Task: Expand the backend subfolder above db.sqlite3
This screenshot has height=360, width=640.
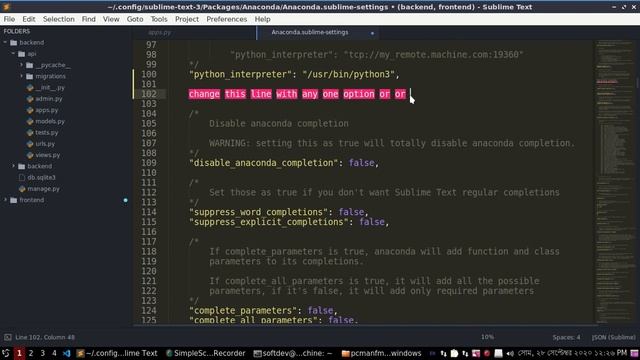Action: click(13, 167)
